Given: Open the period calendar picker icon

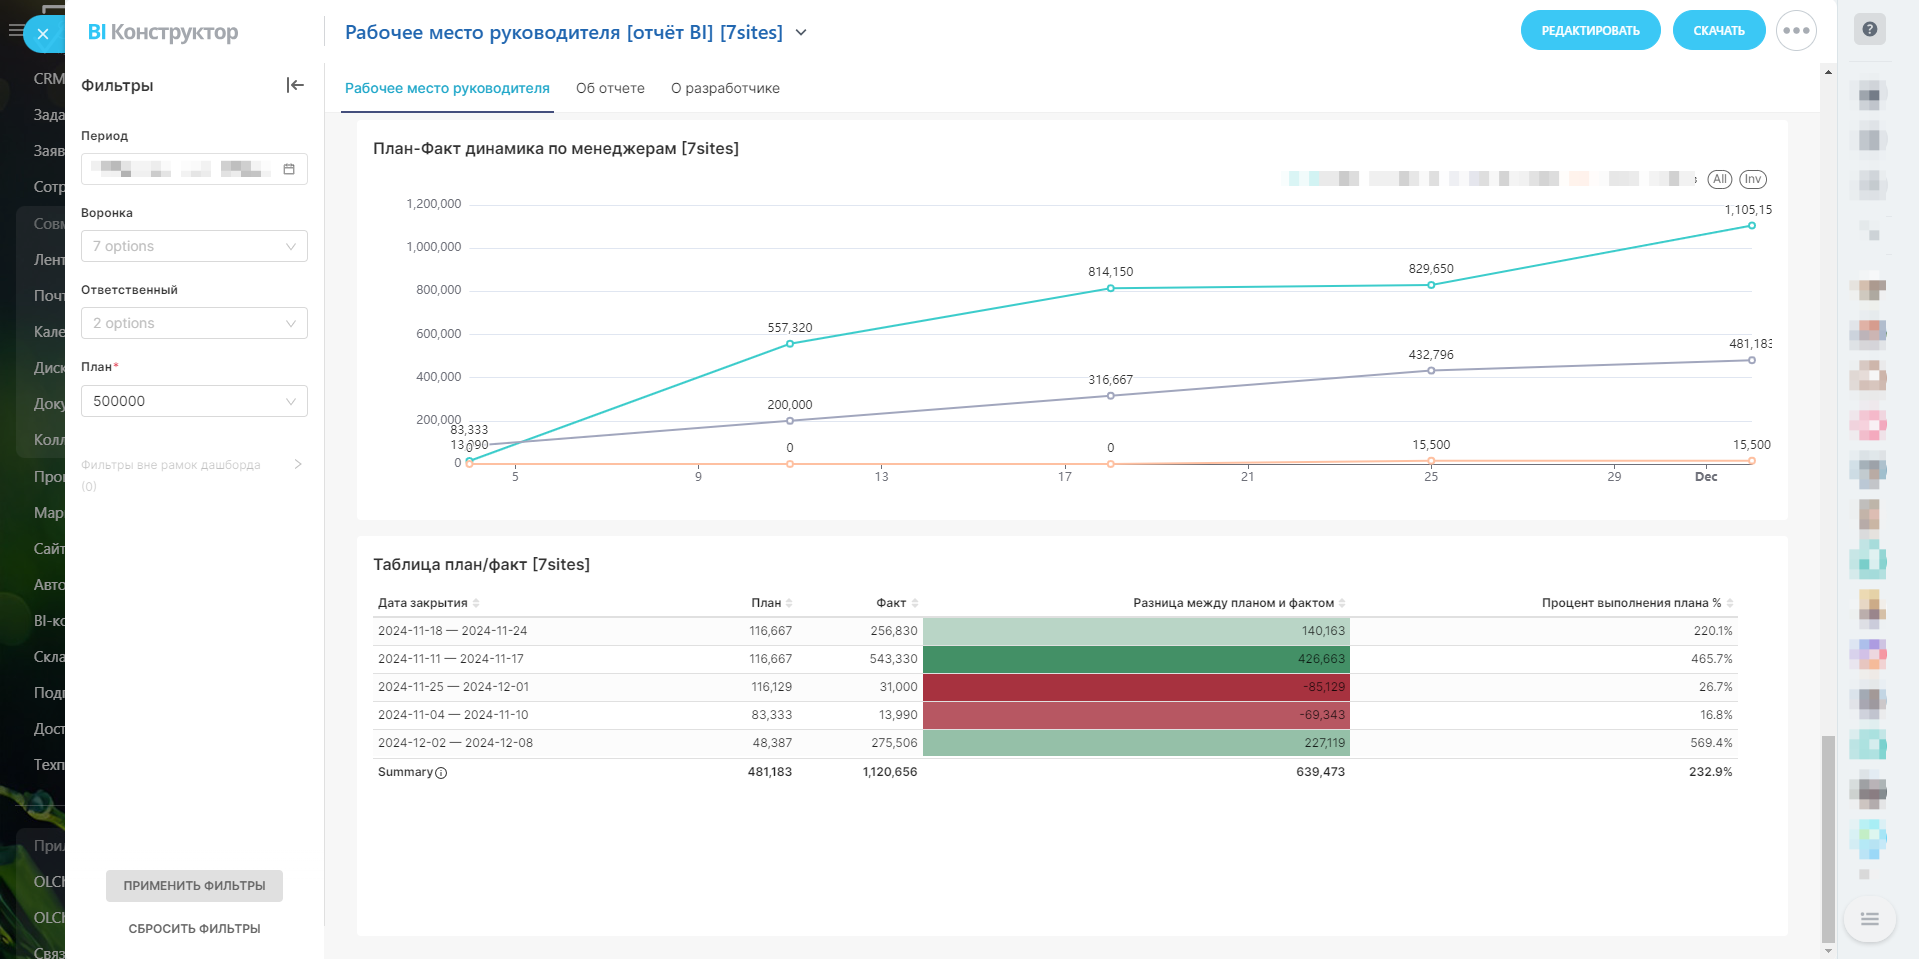Looking at the screenshot, I should (289, 169).
